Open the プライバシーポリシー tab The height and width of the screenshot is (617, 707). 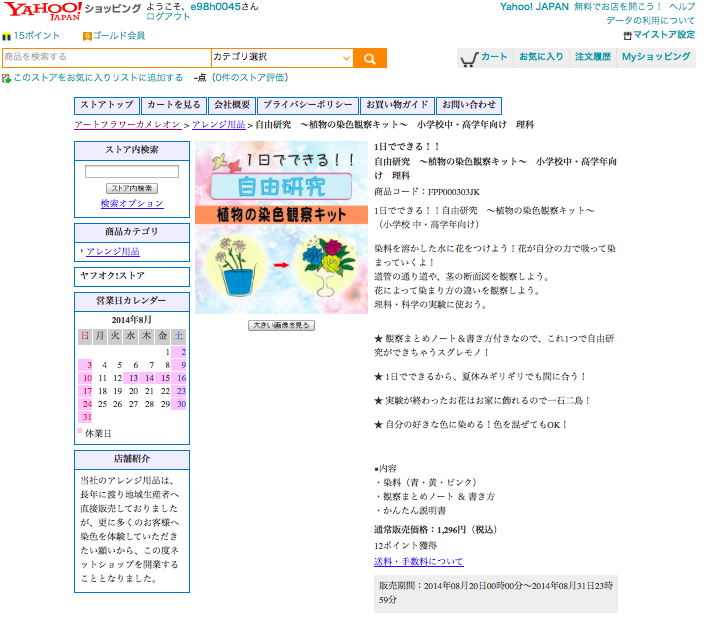click(308, 105)
